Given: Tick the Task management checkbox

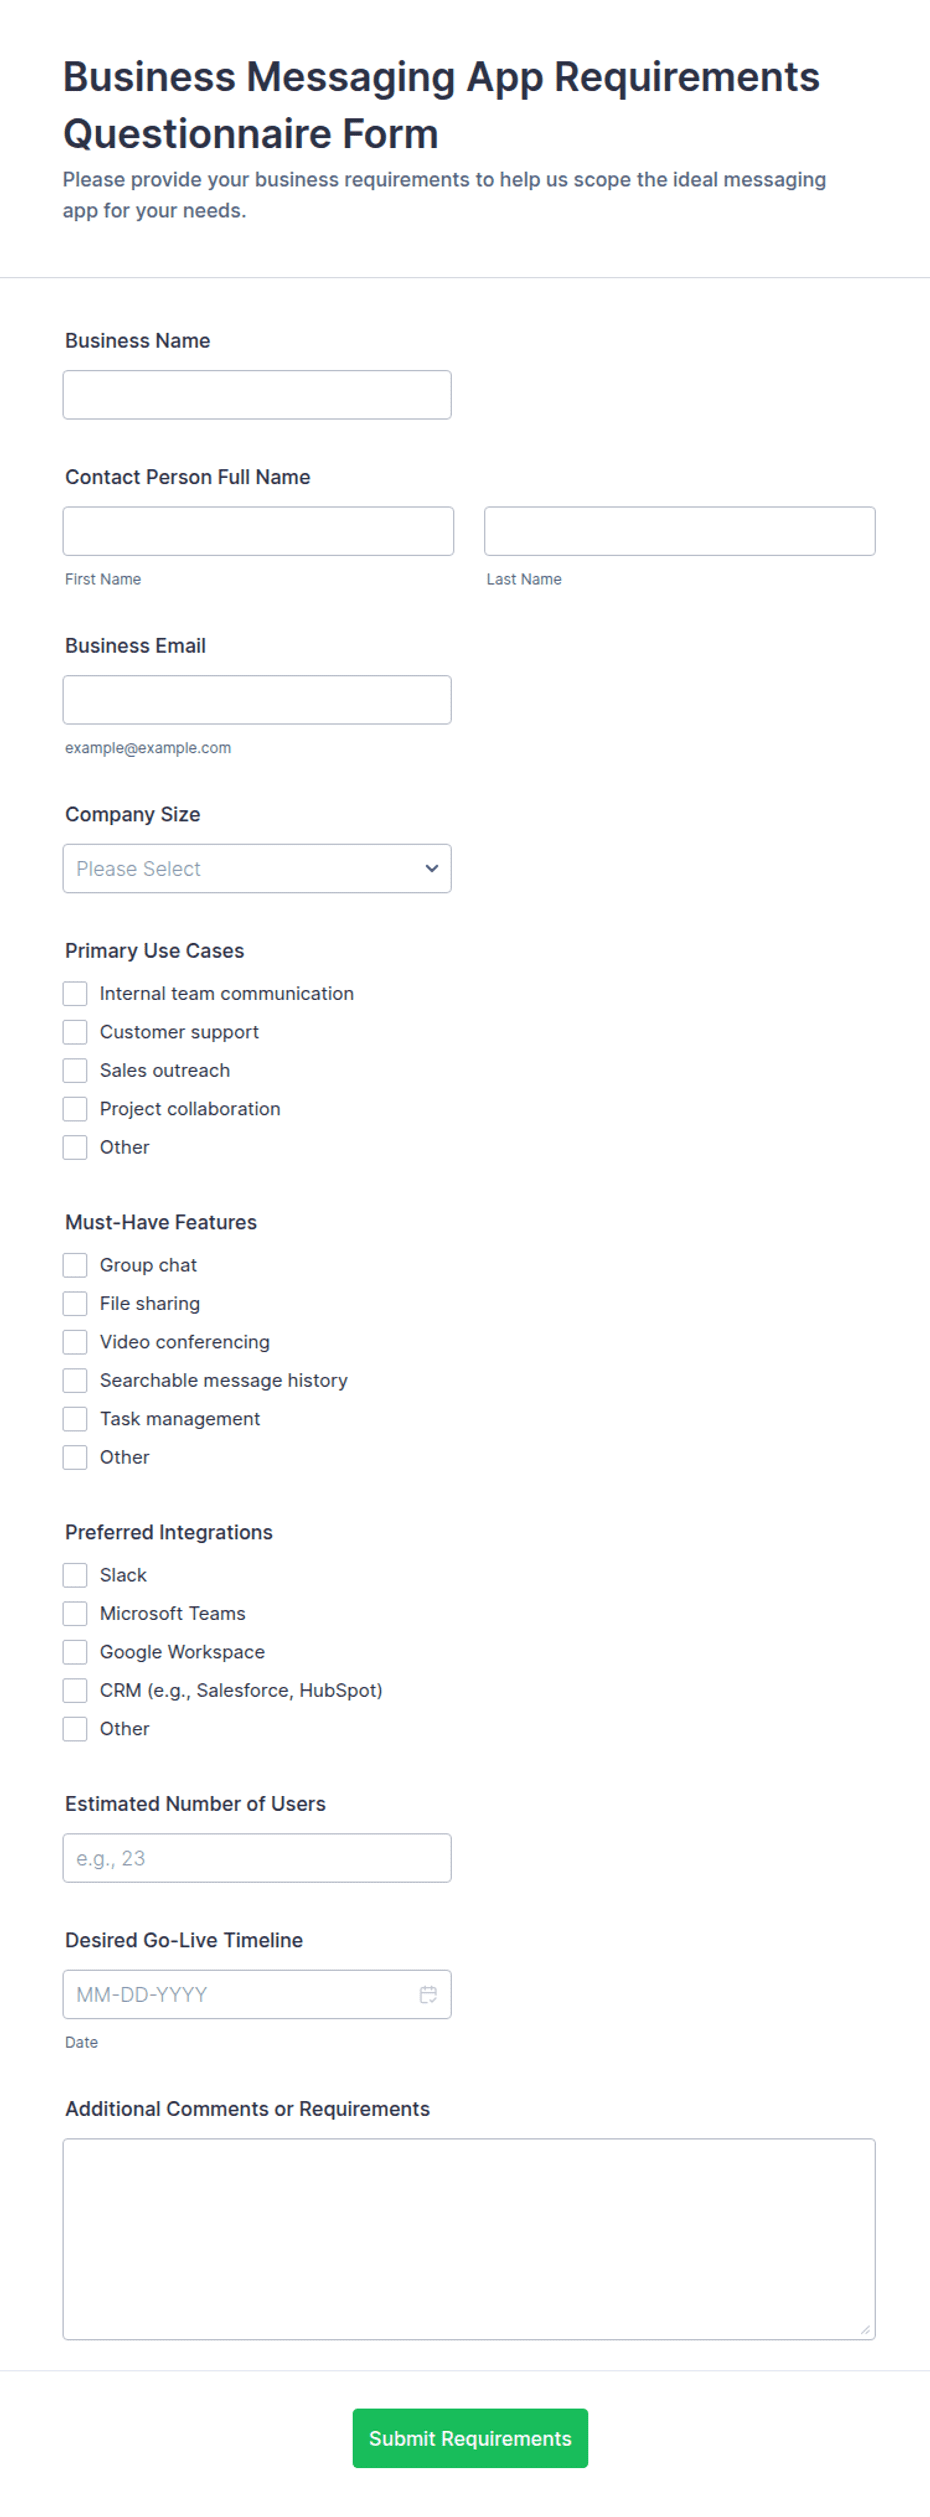Looking at the screenshot, I should click(x=75, y=1419).
